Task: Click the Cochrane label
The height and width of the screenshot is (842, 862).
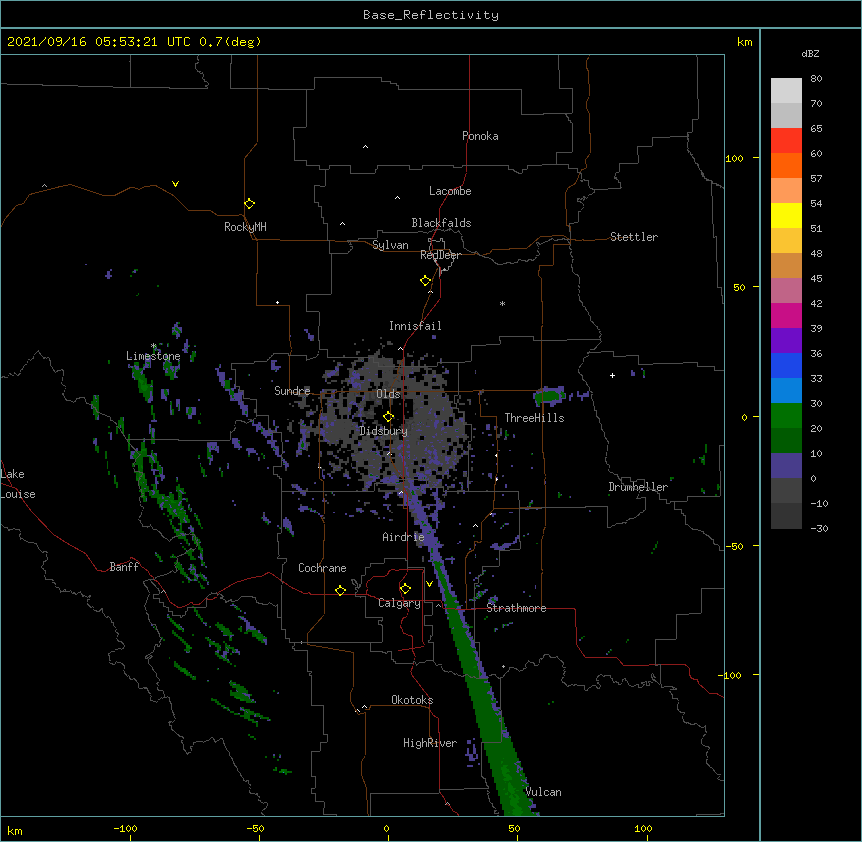Action: (322, 568)
